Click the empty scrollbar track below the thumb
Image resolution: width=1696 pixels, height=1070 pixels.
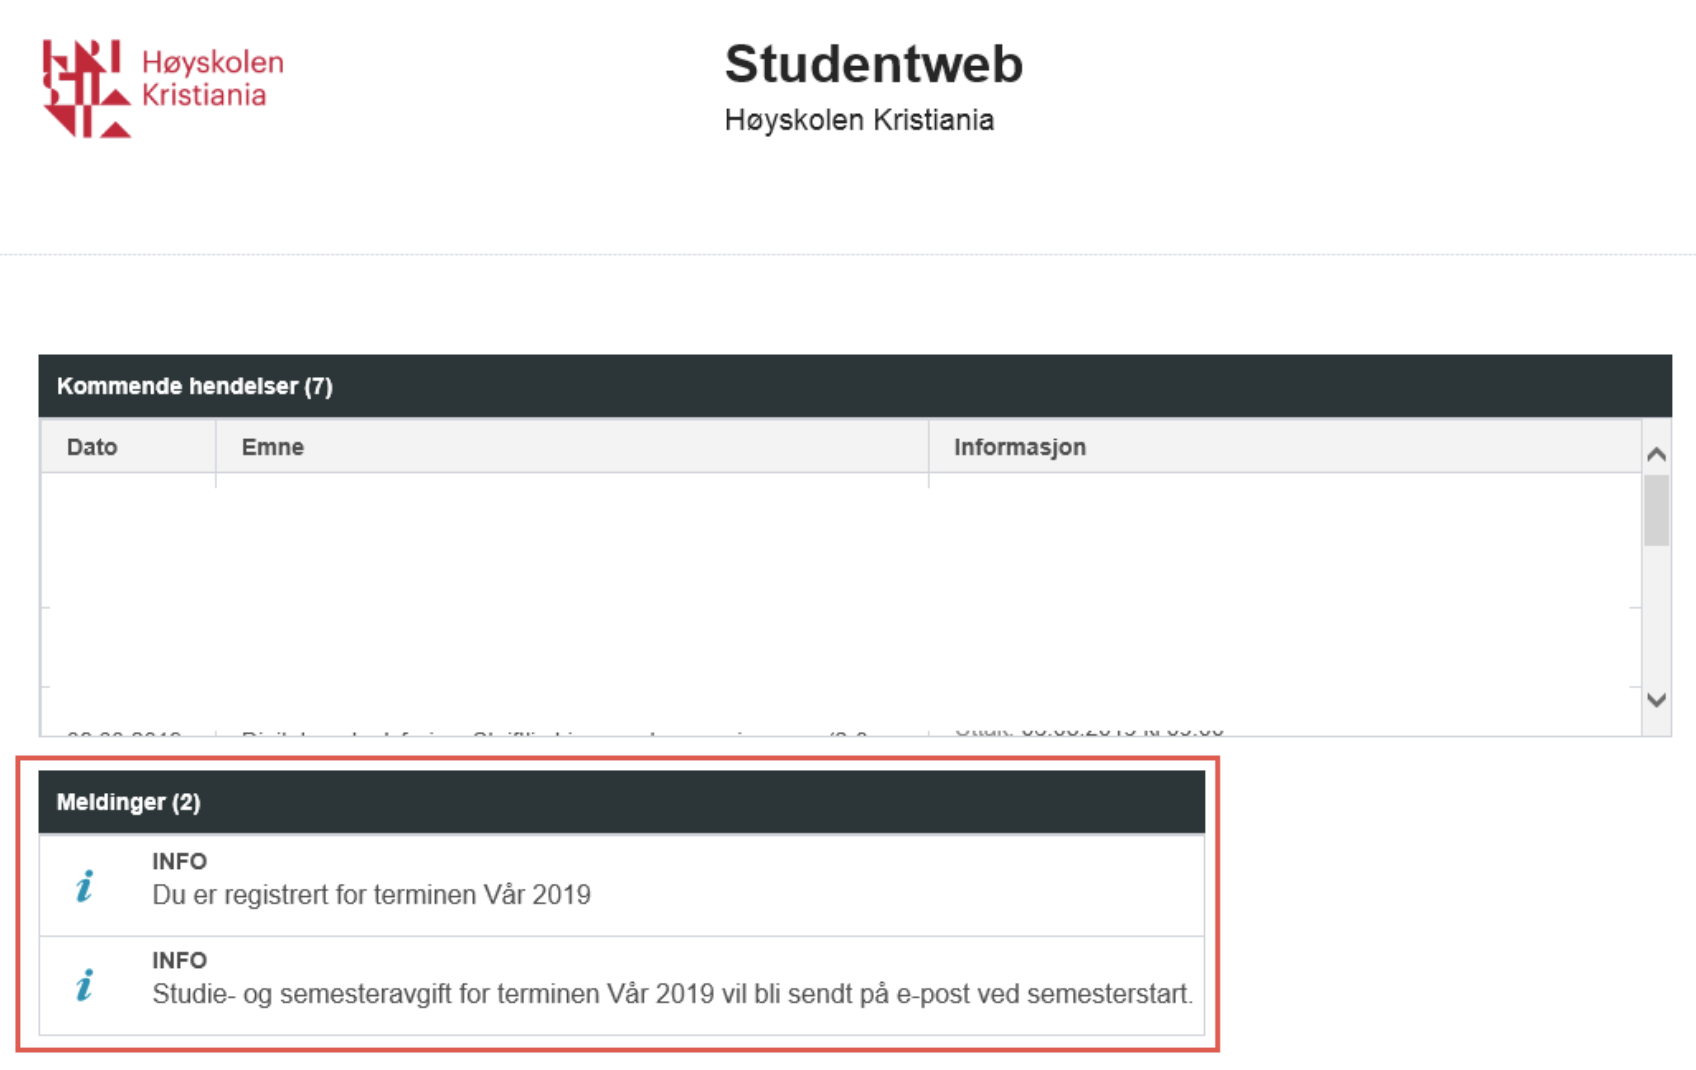click(1656, 616)
